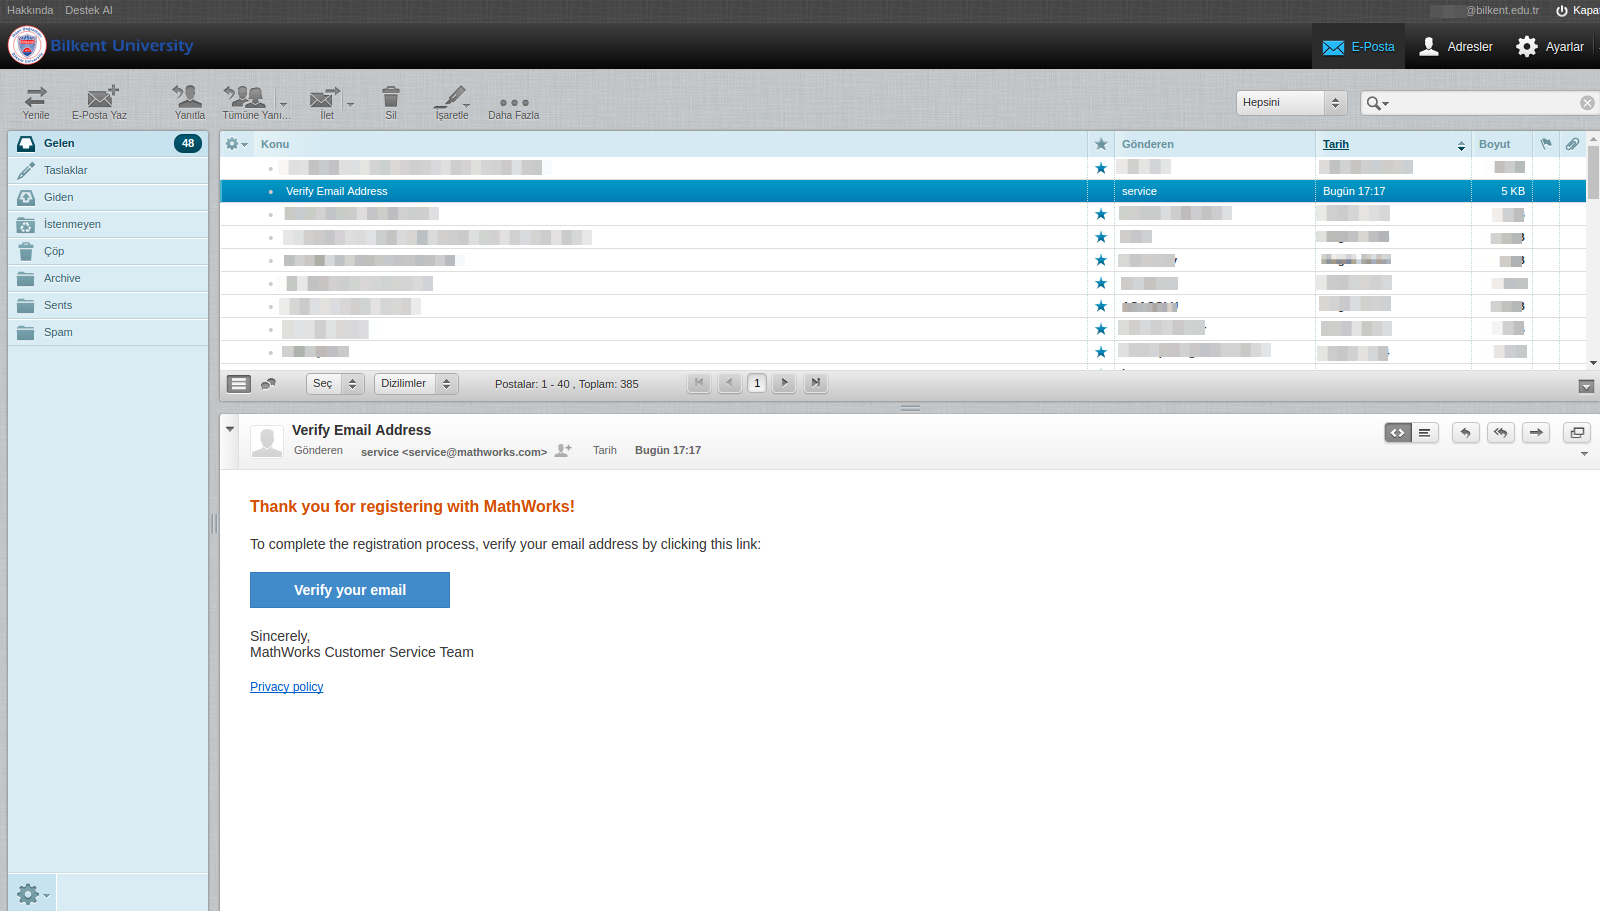Image resolution: width=1600 pixels, height=911 pixels.
Task: Open Ayarlar settings tab
Action: point(1549,46)
